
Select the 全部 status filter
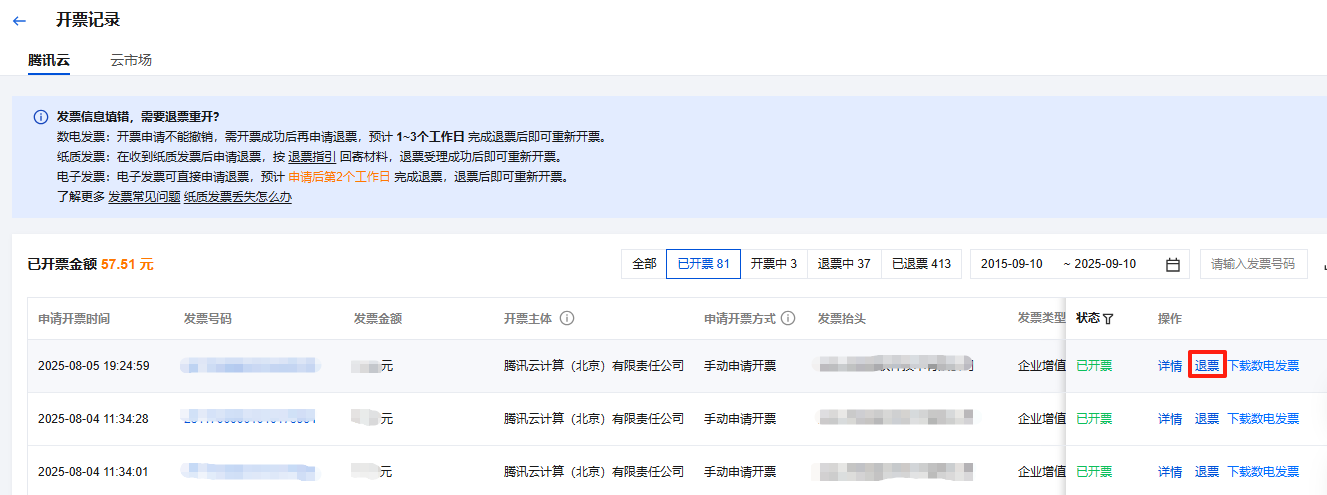pyautogui.click(x=644, y=264)
